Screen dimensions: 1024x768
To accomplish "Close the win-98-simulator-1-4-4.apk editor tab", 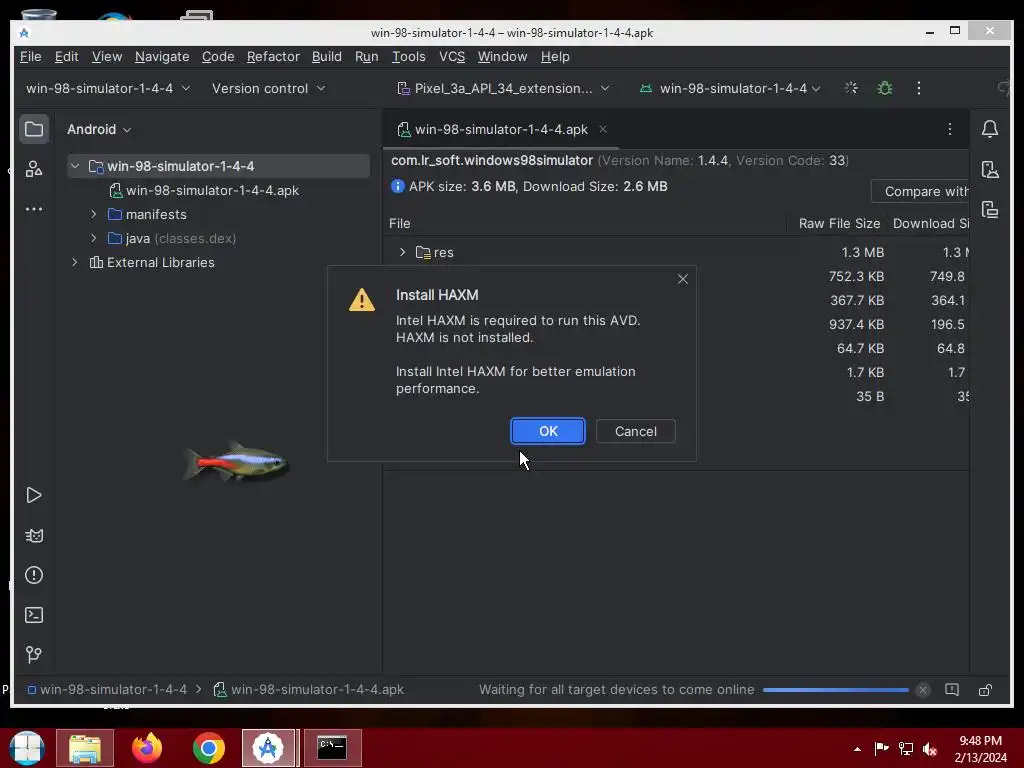I will click(603, 129).
